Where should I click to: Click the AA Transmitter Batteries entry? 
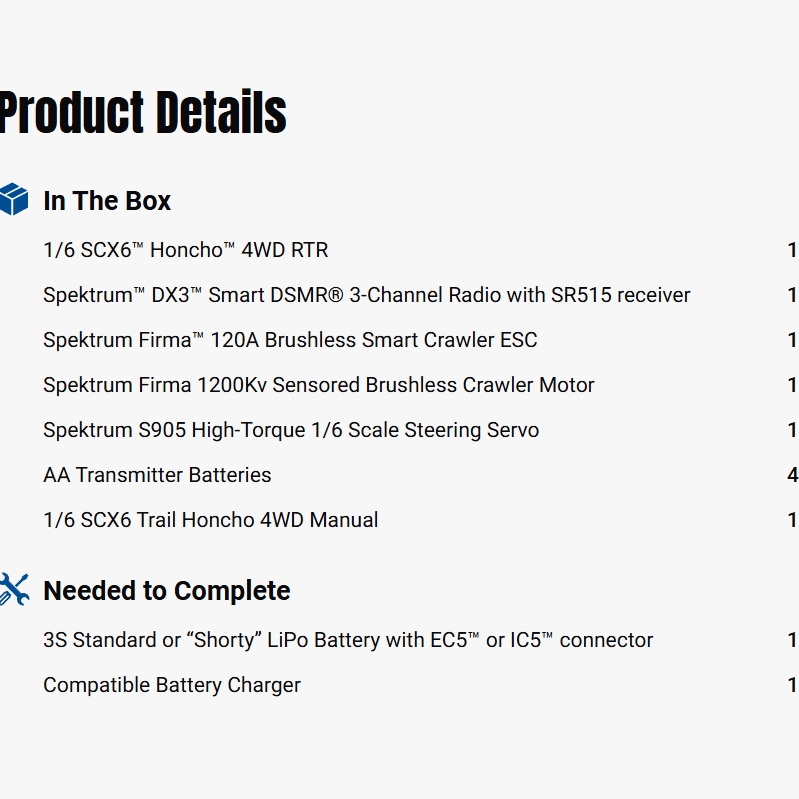(x=157, y=475)
